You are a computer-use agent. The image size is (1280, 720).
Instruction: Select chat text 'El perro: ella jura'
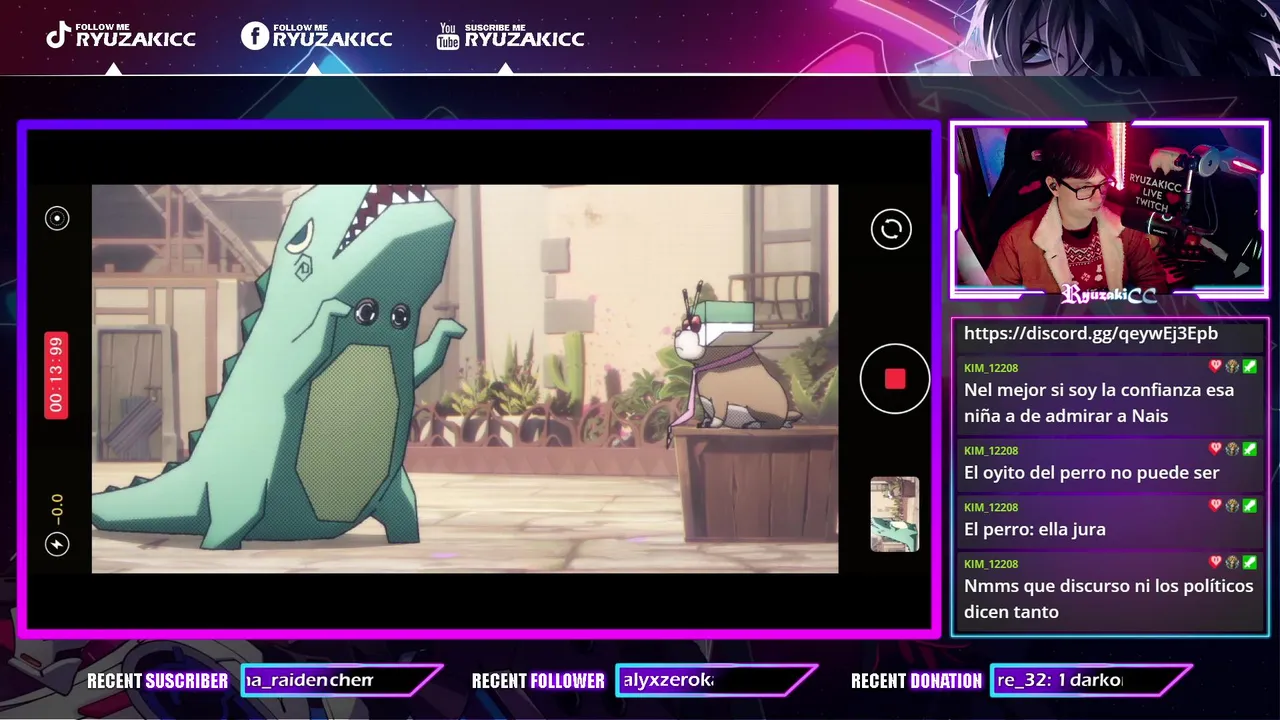pos(1035,529)
